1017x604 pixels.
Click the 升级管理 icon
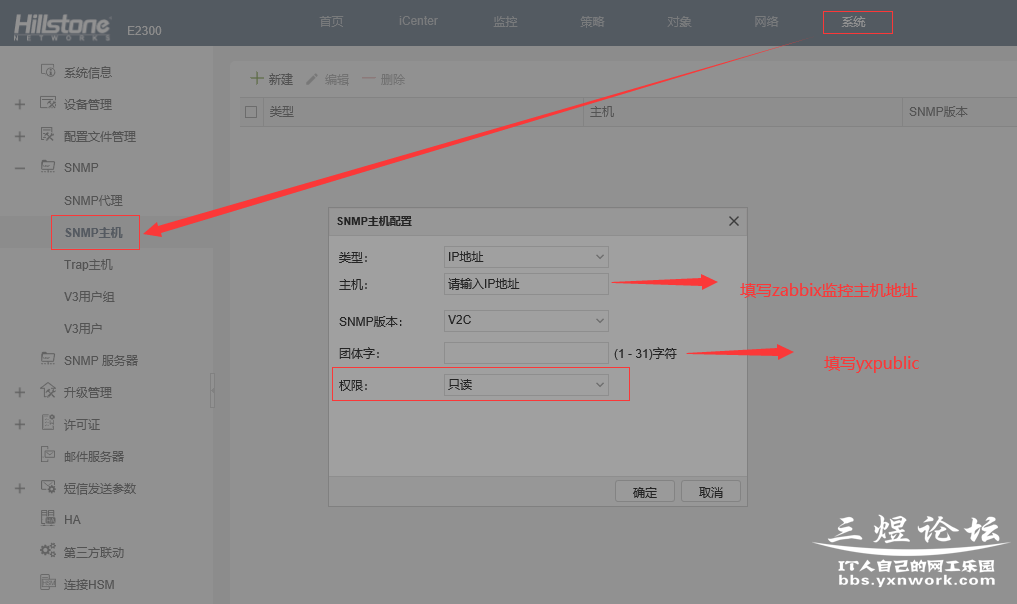pyautogui.click(x=48, y=390)
